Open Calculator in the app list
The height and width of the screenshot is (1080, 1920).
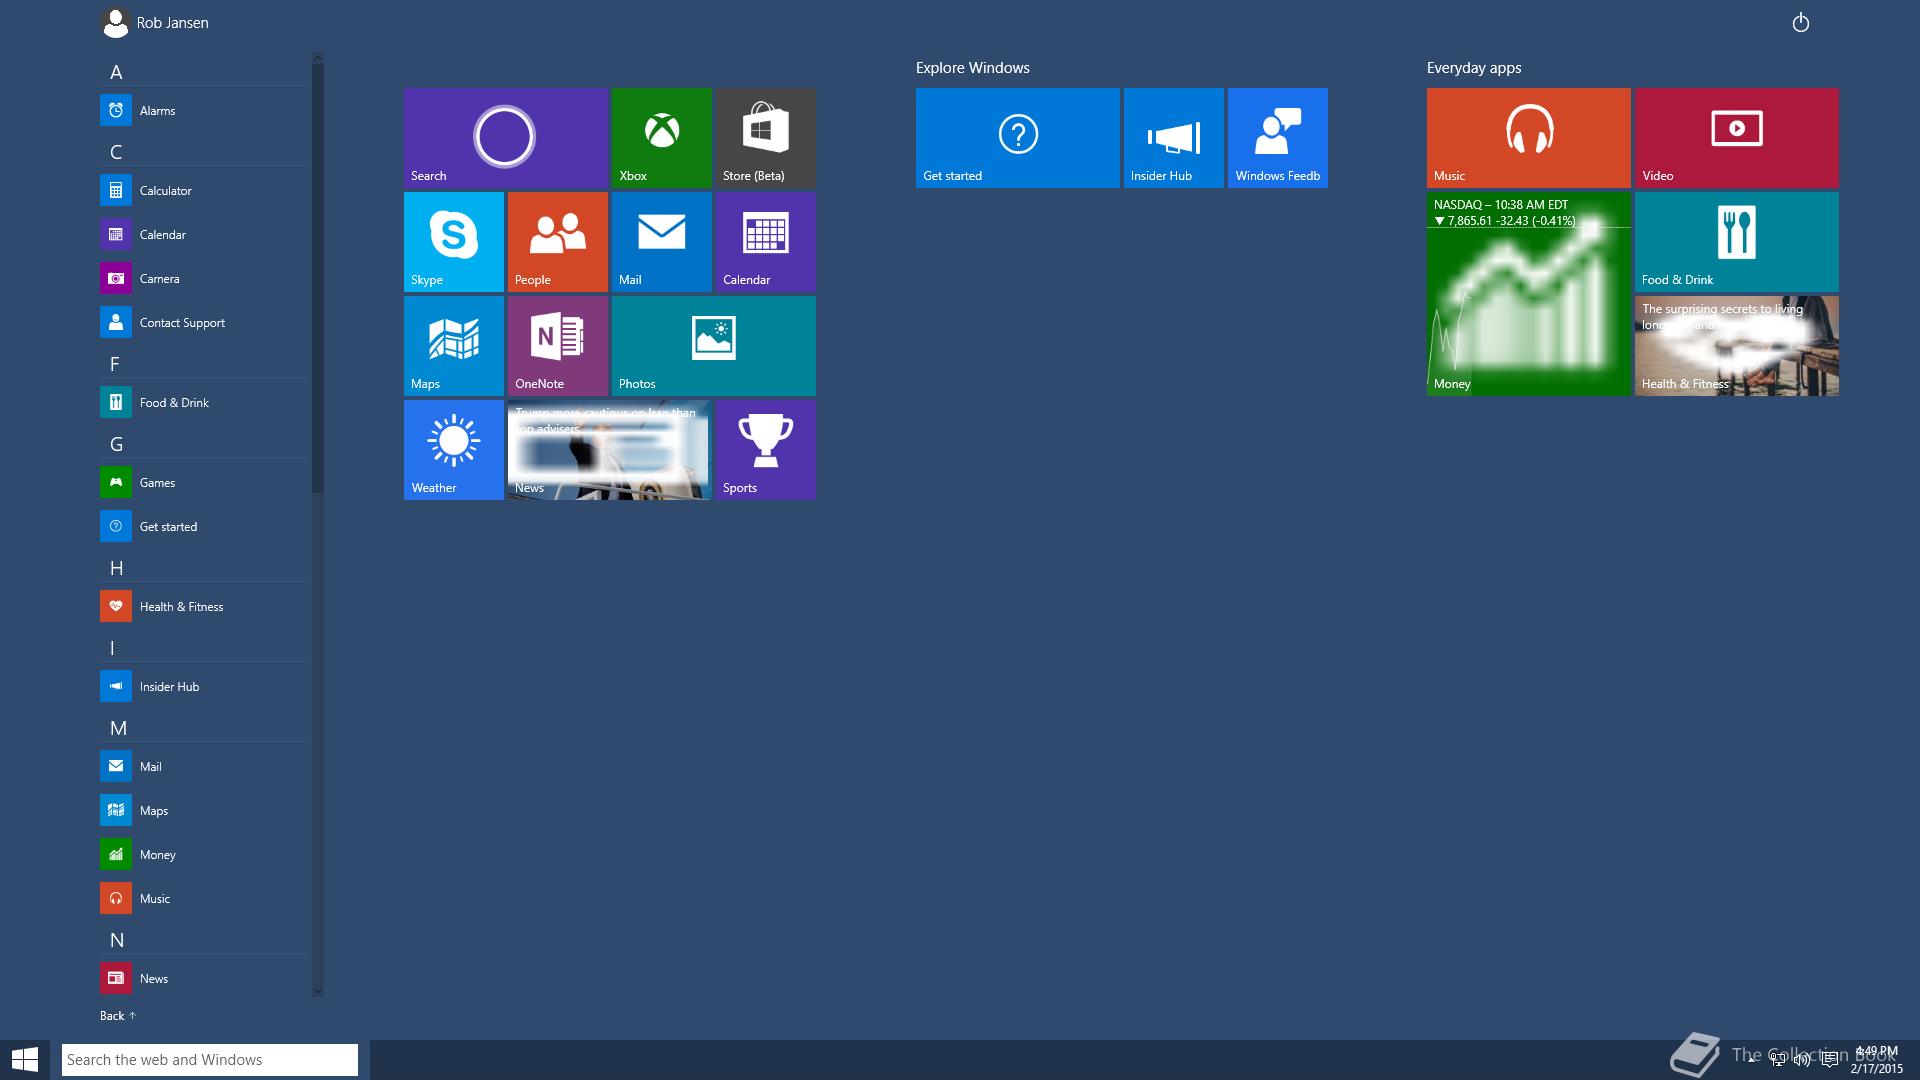click(204, 190)
